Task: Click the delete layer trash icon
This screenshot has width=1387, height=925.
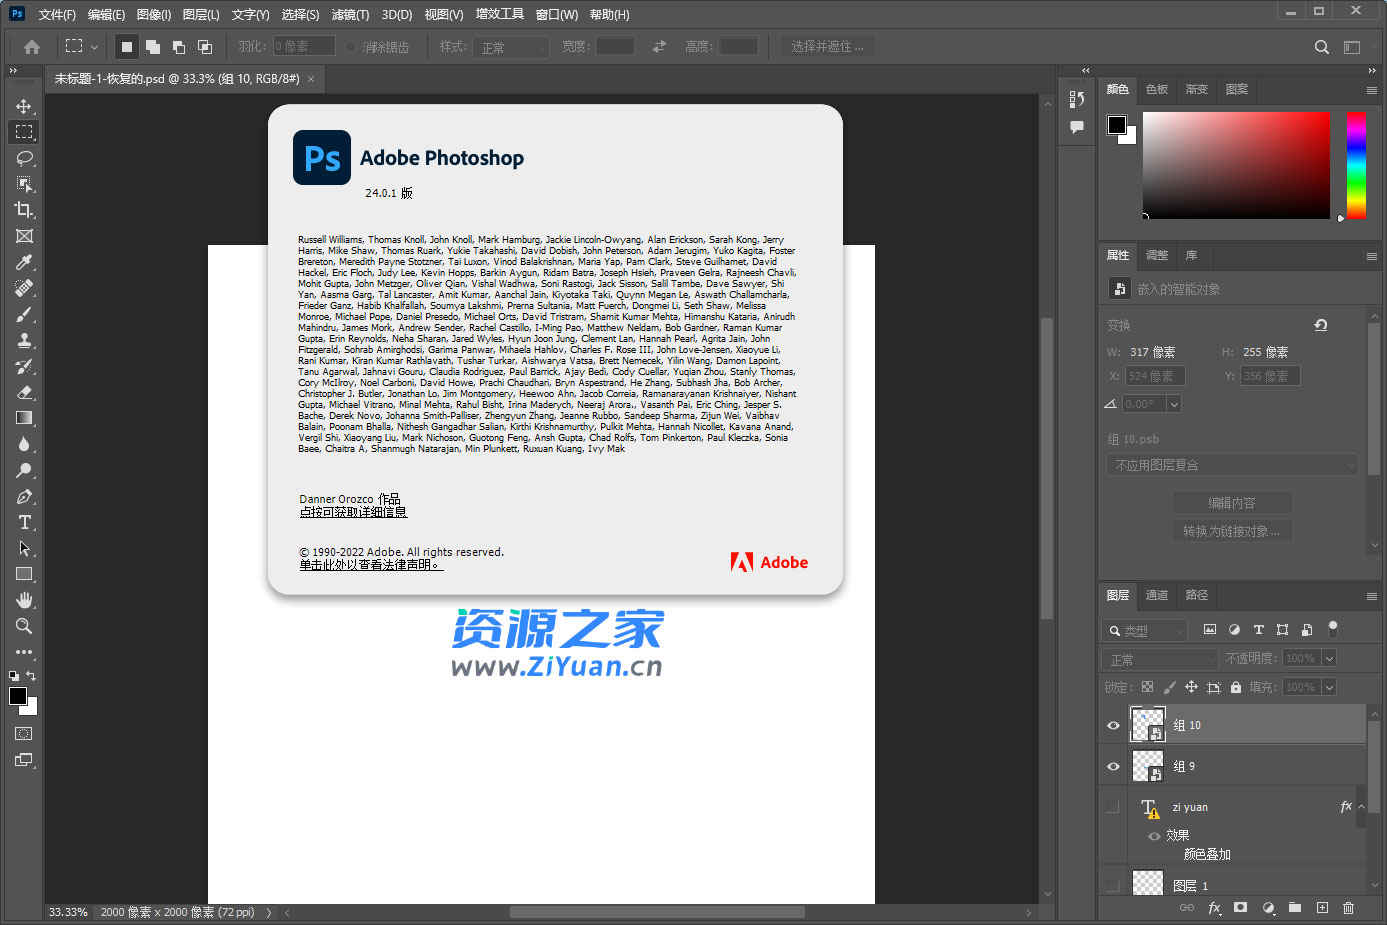Action: 1349,908
